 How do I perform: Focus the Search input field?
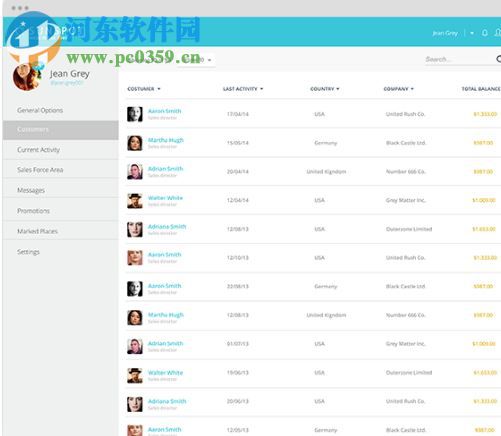click(x=459, y=59)
